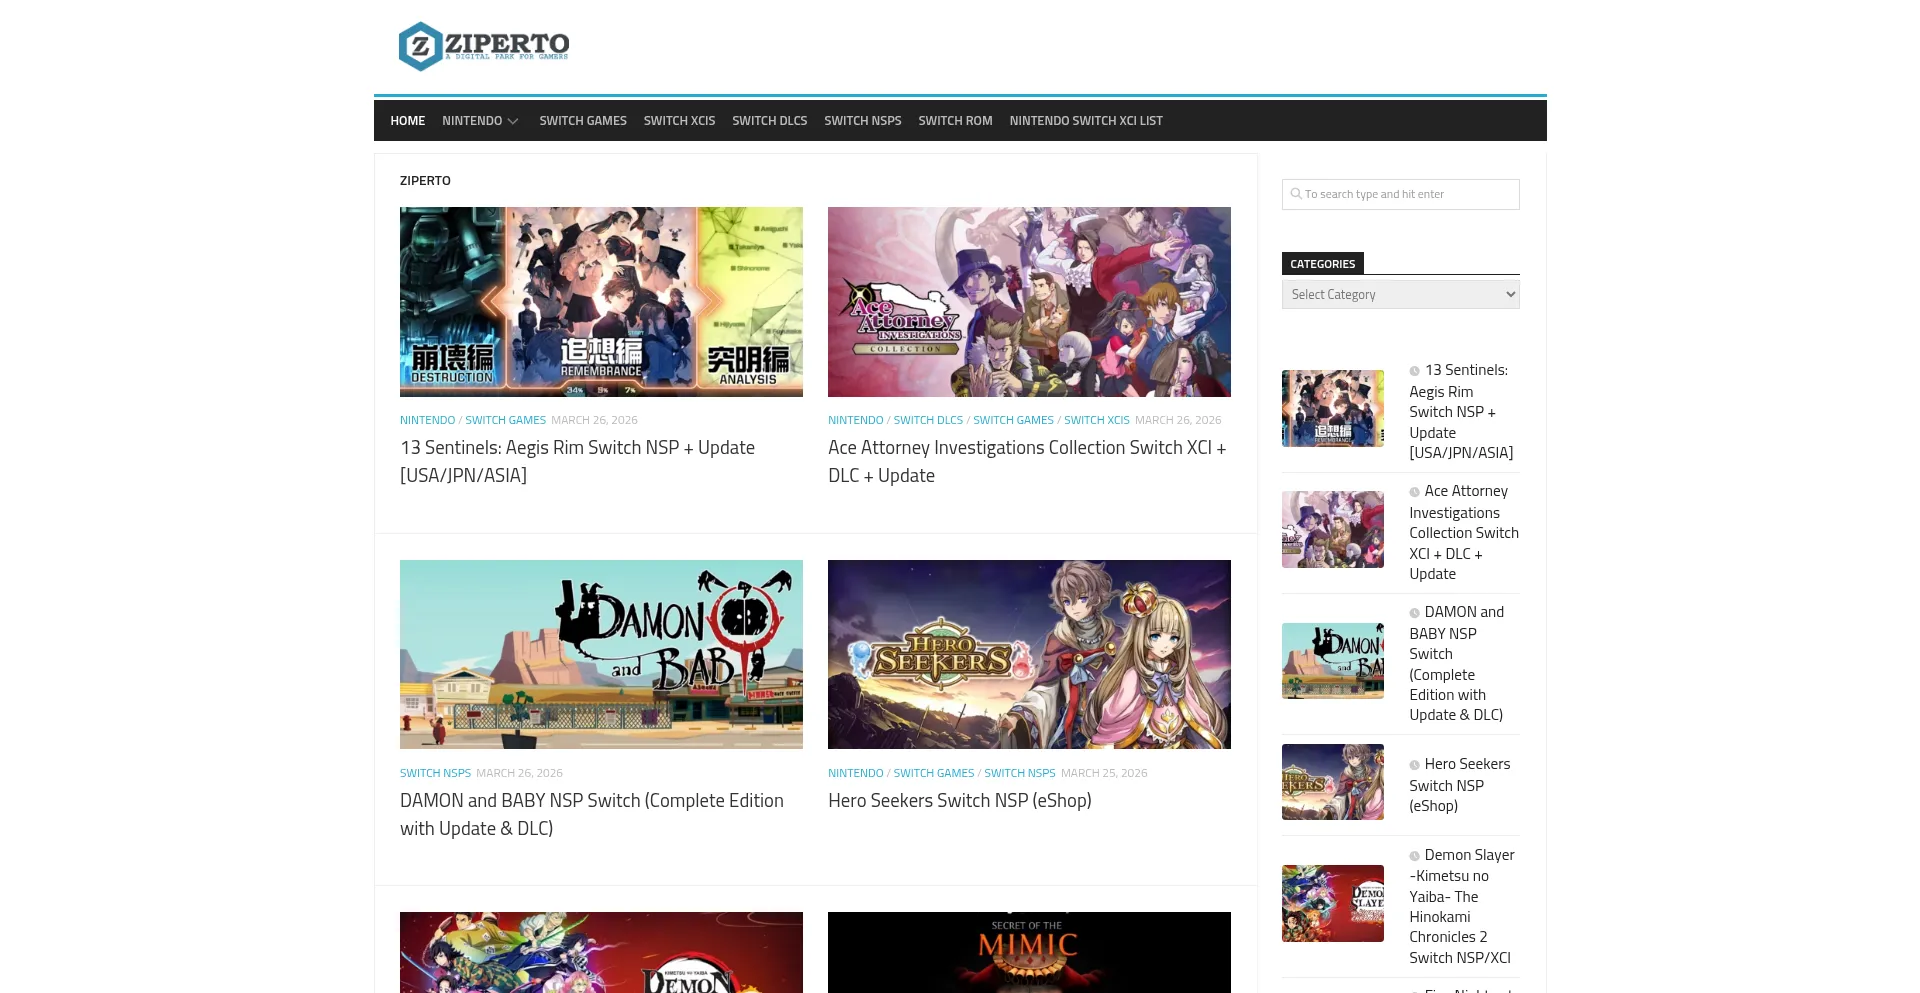Open Ace Attorney Investigations main cover image

coord(1029,302)
